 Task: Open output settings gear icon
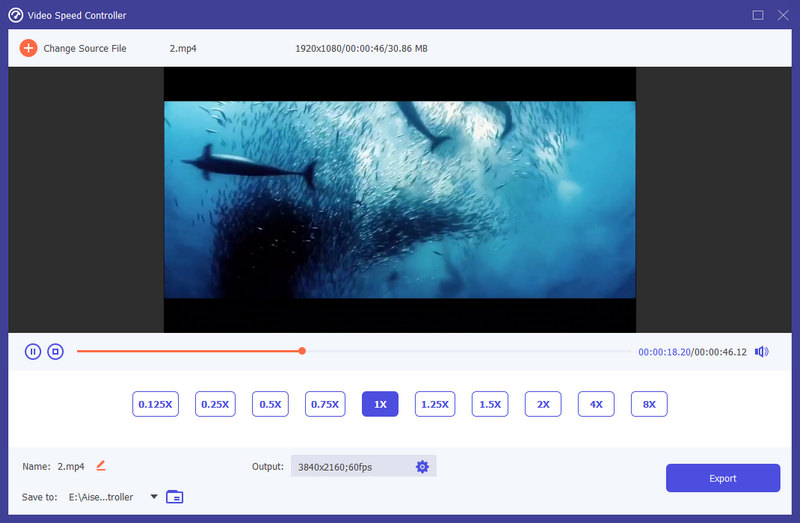(422, 467)
